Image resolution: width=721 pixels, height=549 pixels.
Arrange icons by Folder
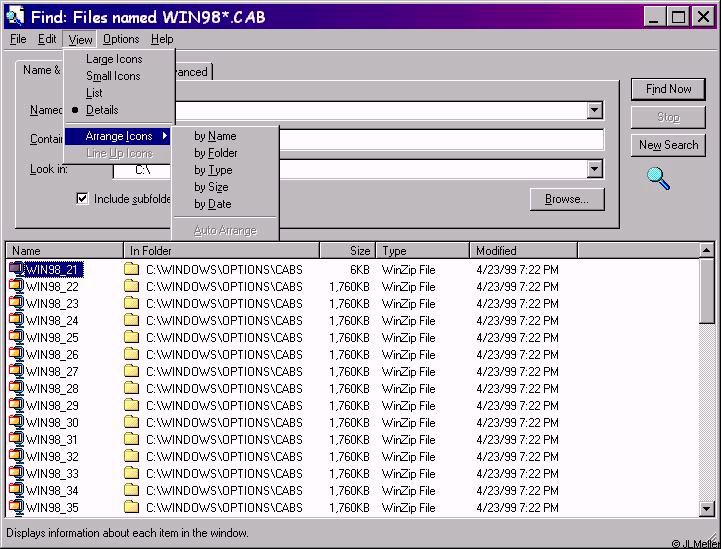click(216, 153)
